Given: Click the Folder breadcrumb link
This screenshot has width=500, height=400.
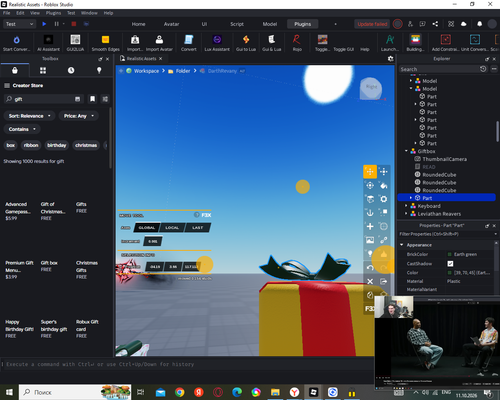Looking at the screenshot, I should [x=183, y=71].
